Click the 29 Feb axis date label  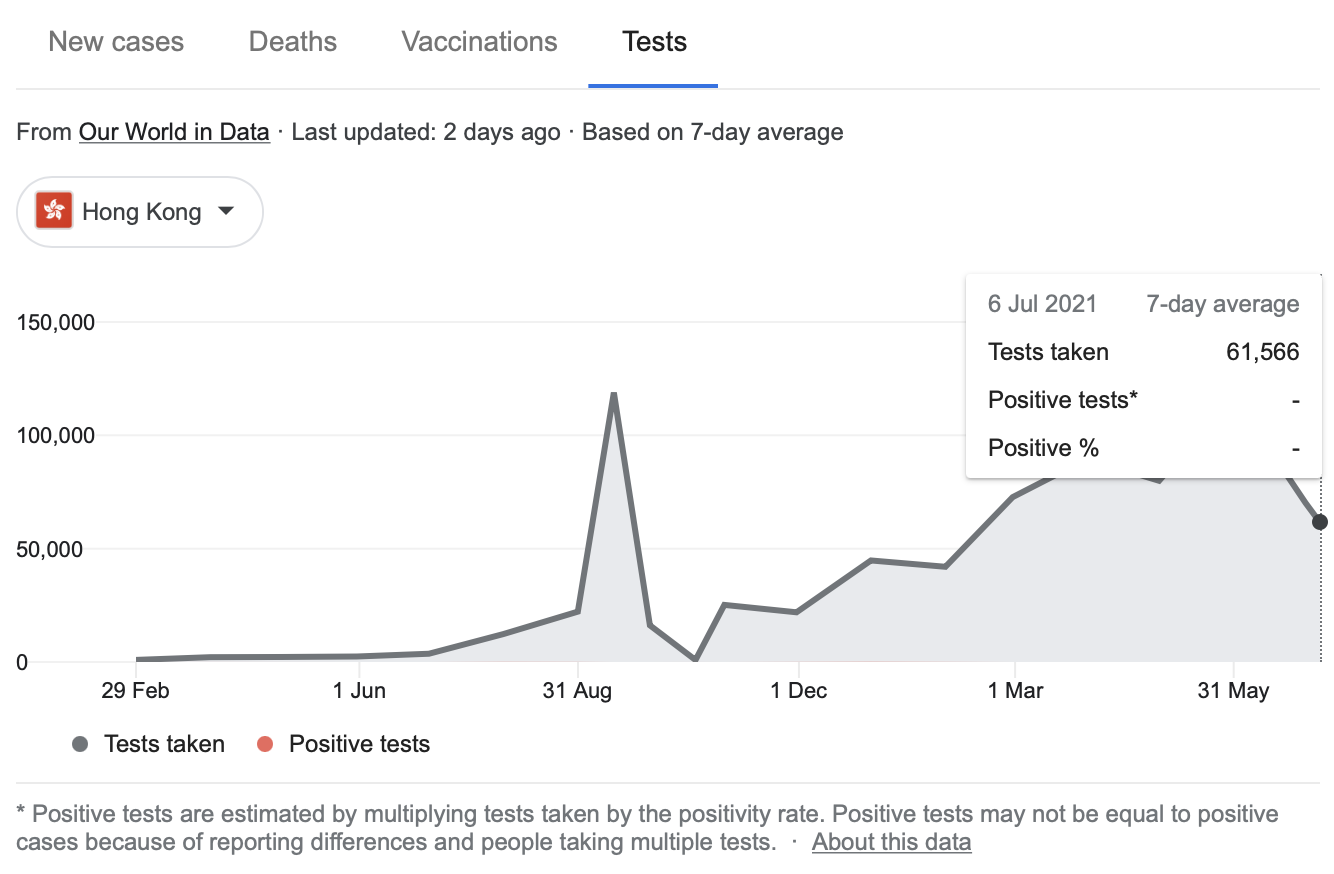click(x=137, y=691)
